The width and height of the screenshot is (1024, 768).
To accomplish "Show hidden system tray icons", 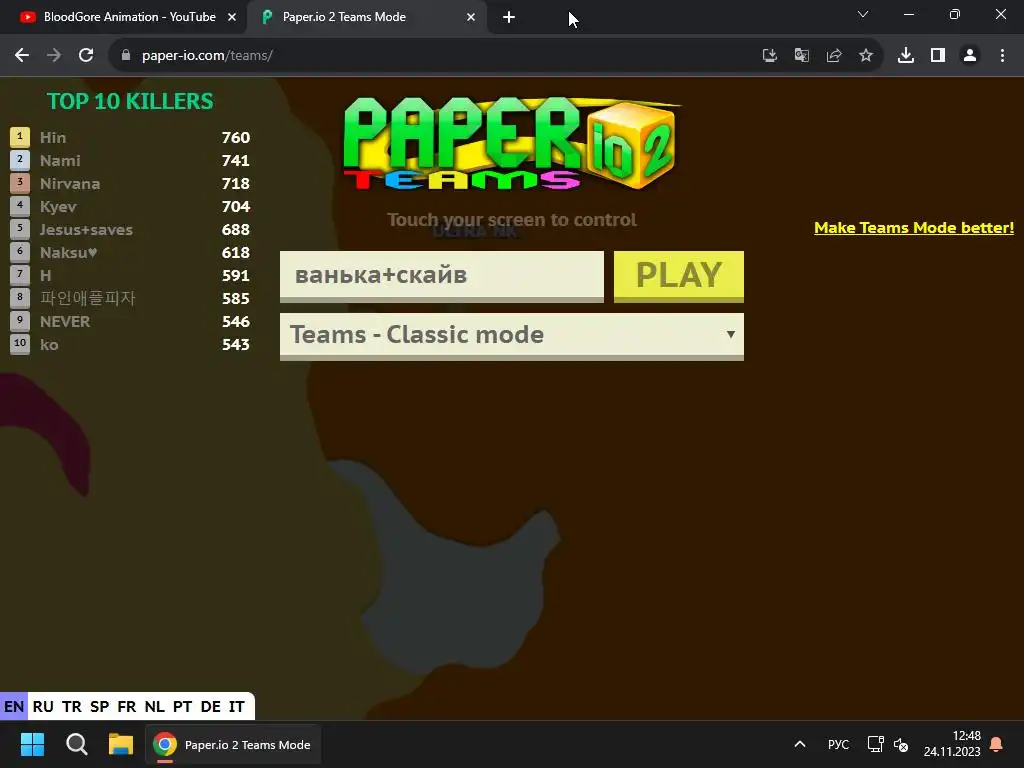I will (799, 744).
